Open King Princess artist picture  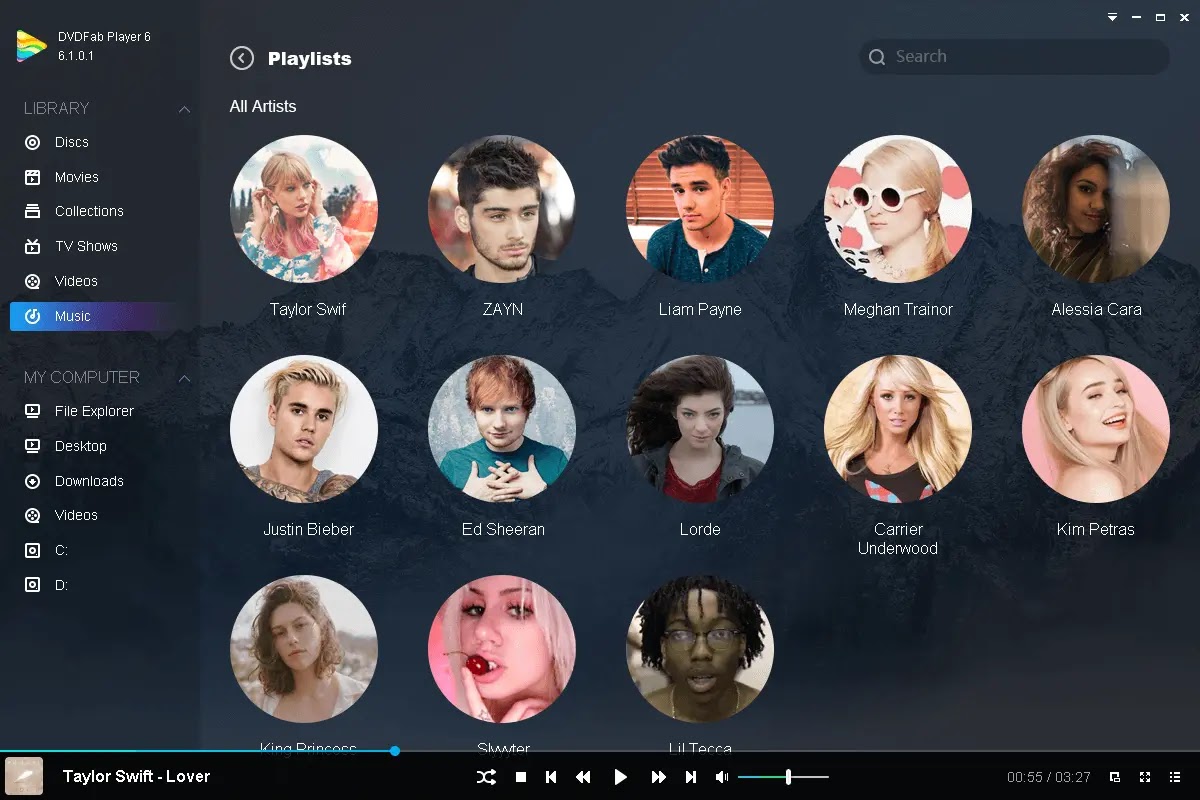[304, 649]
